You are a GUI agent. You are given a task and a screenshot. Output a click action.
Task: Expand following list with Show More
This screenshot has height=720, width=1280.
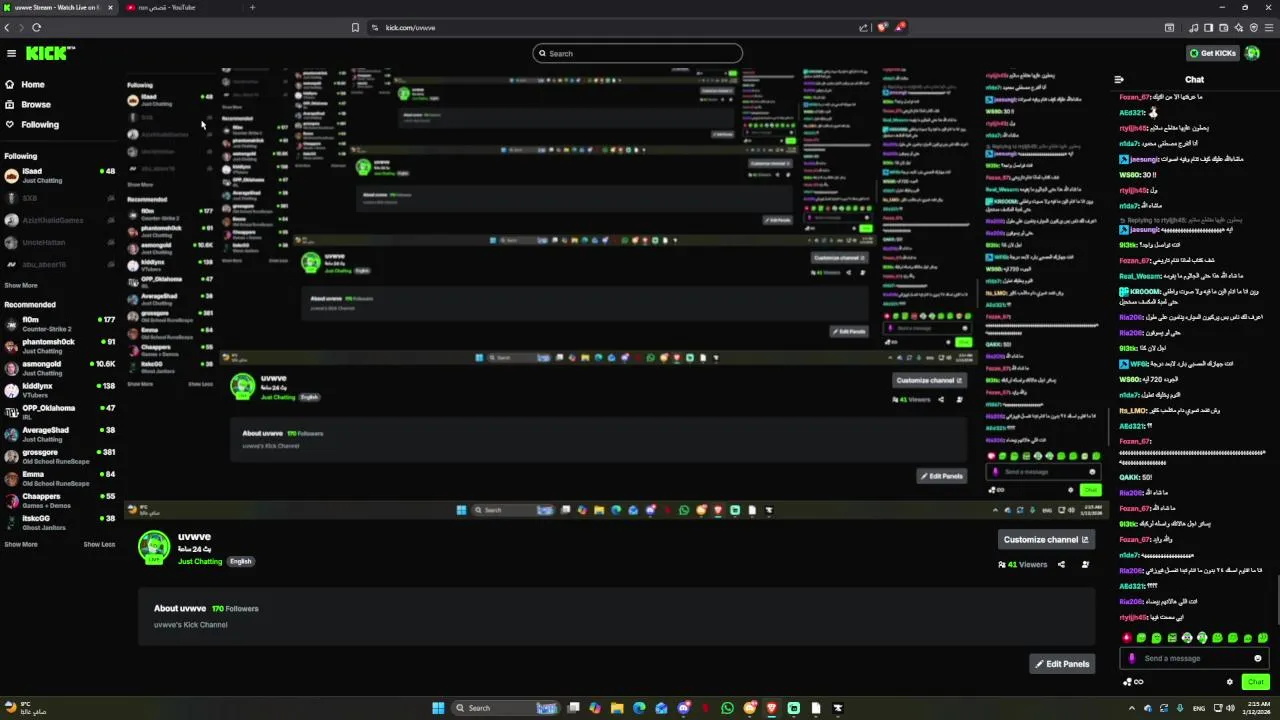[x=21, y=285]
